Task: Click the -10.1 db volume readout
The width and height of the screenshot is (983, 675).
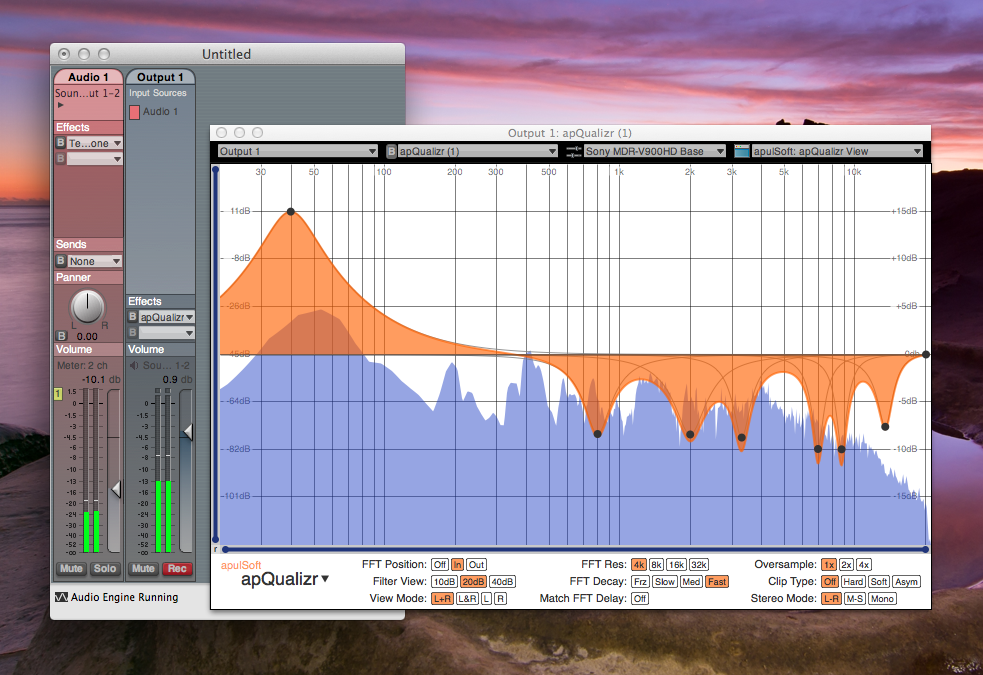Action: tap(101, 380)
